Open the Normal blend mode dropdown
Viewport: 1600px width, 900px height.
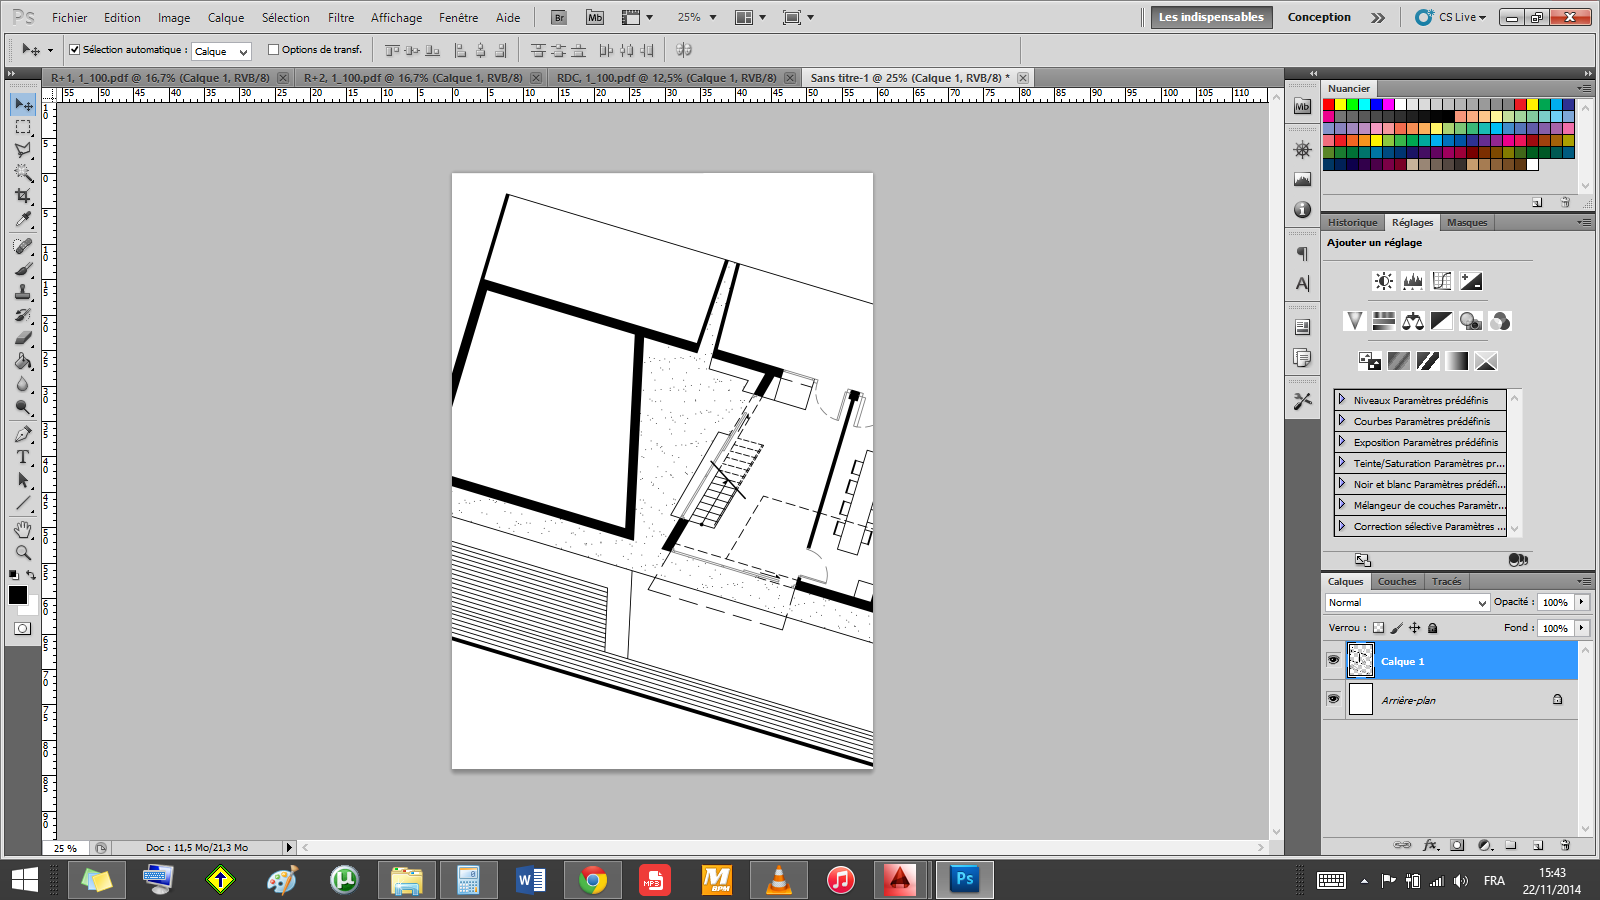click(1407, 602)
